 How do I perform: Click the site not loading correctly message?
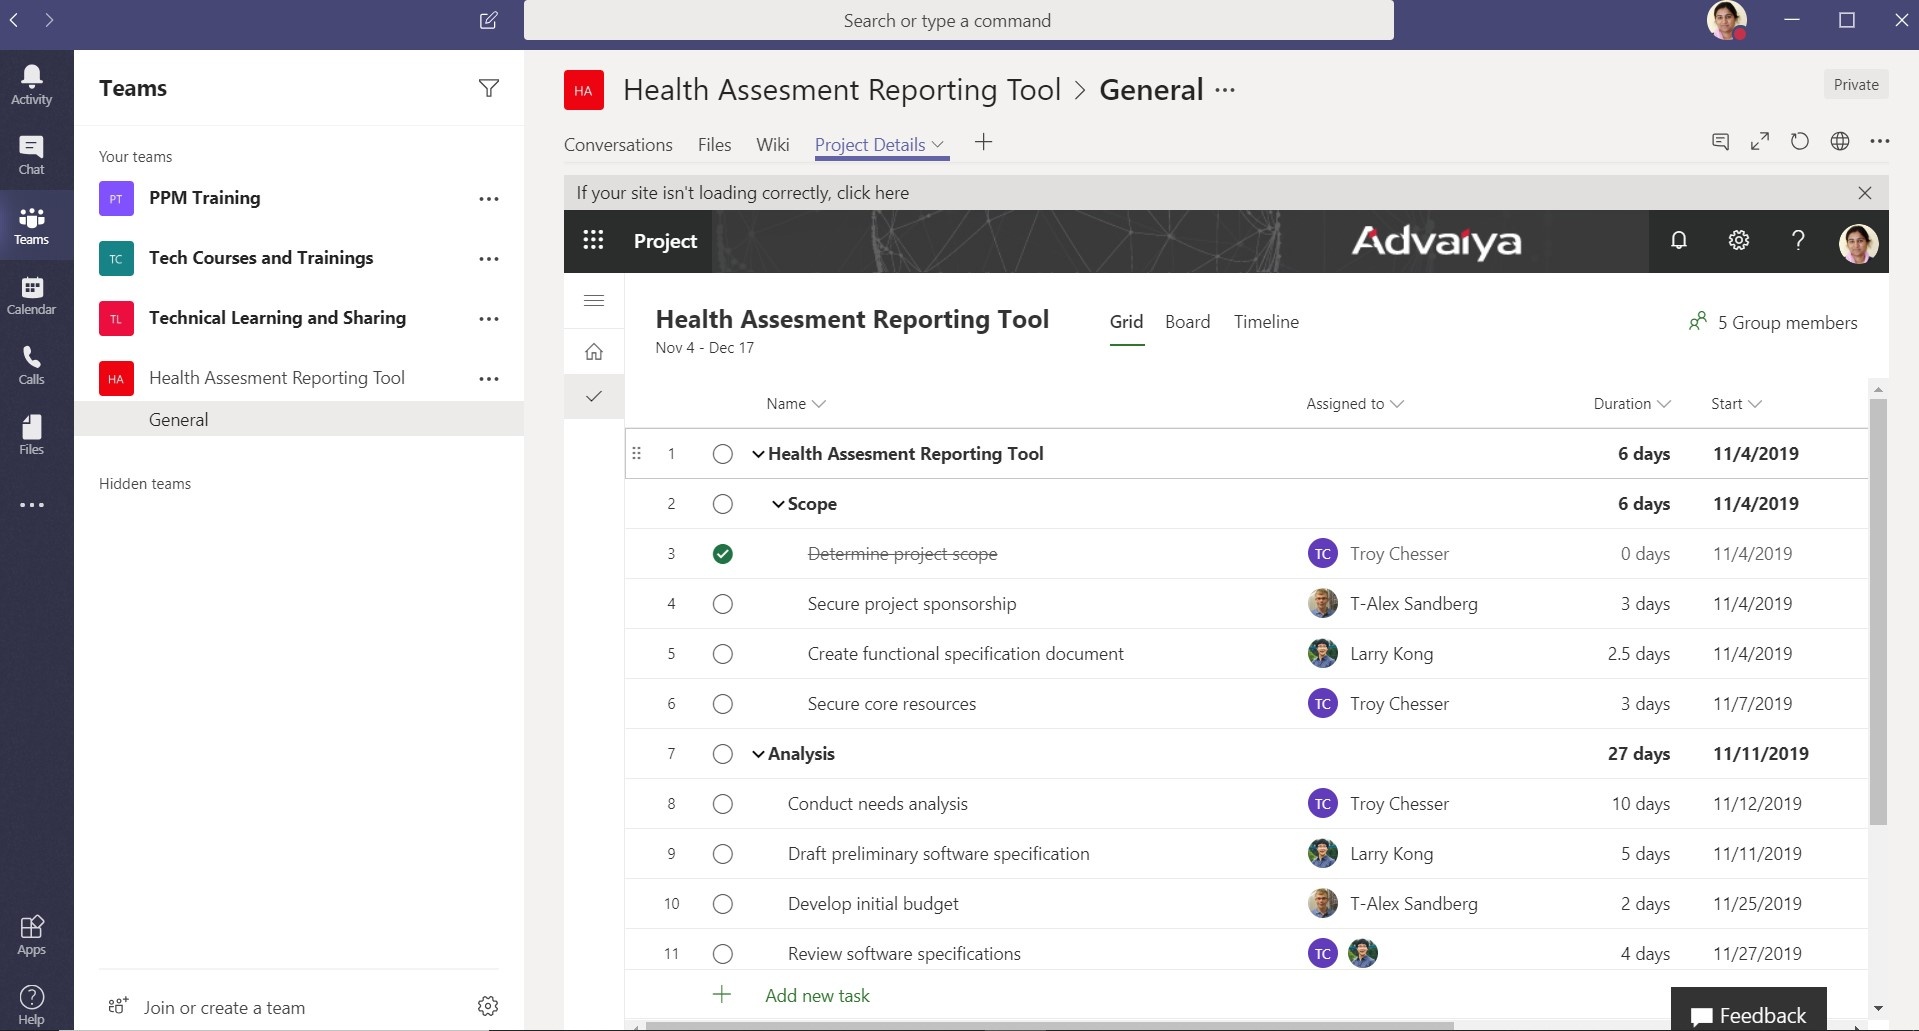pos(742,193)
